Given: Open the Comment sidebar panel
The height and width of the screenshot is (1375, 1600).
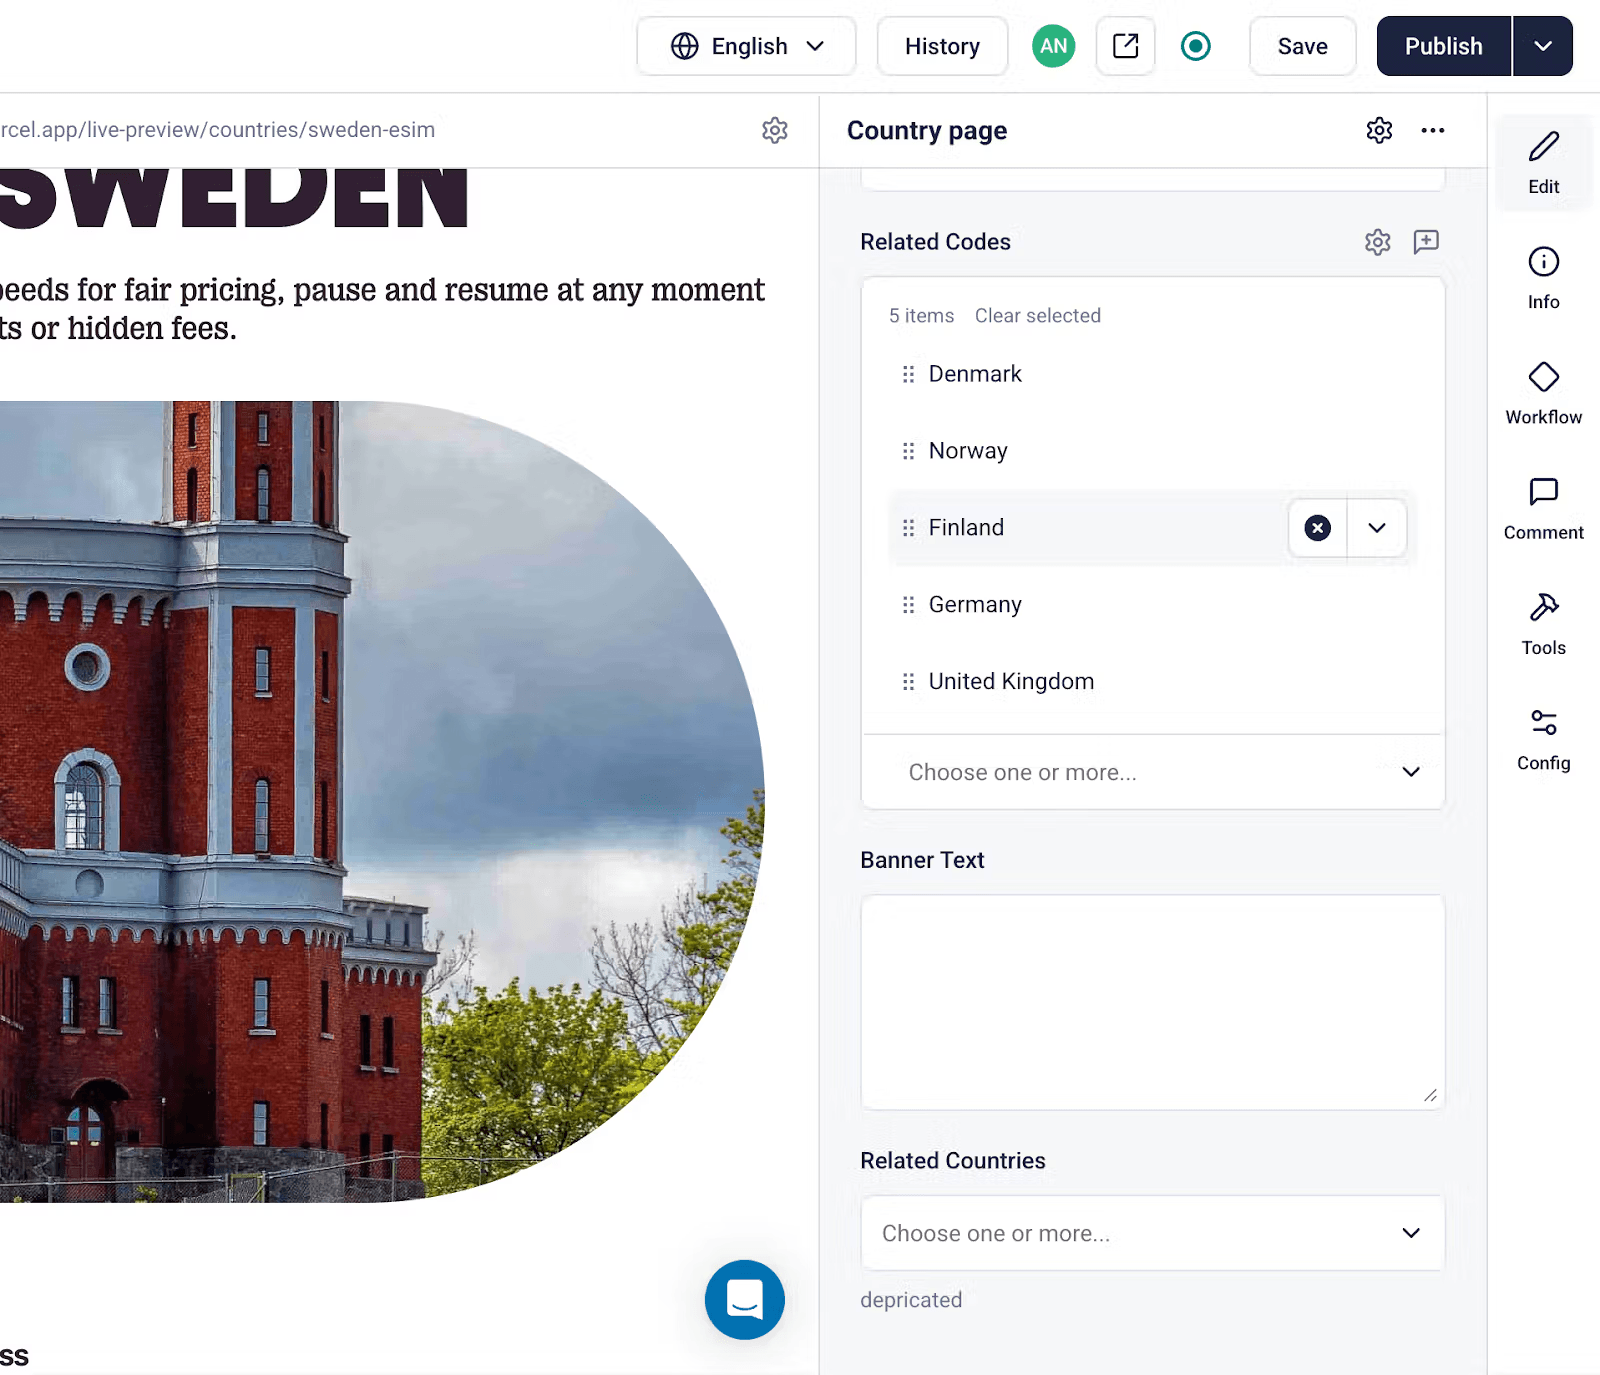Looking at the screenshot, I should pos(1543,508).
